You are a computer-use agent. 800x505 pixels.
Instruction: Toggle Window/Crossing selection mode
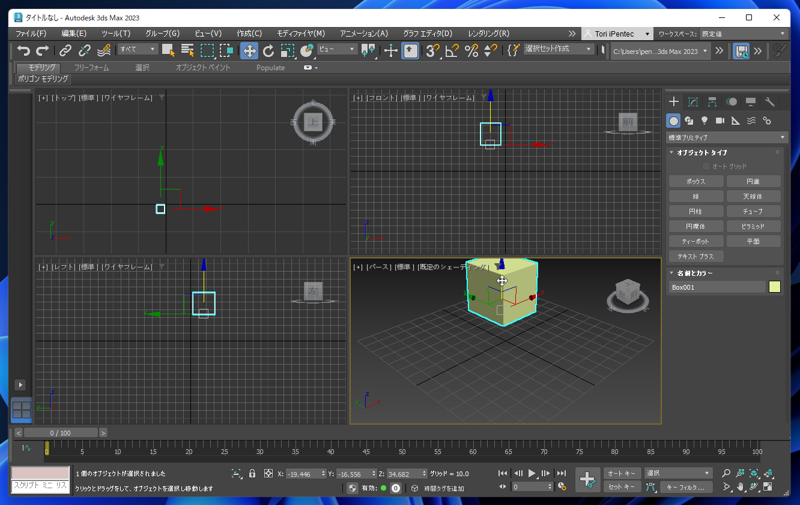227,50
